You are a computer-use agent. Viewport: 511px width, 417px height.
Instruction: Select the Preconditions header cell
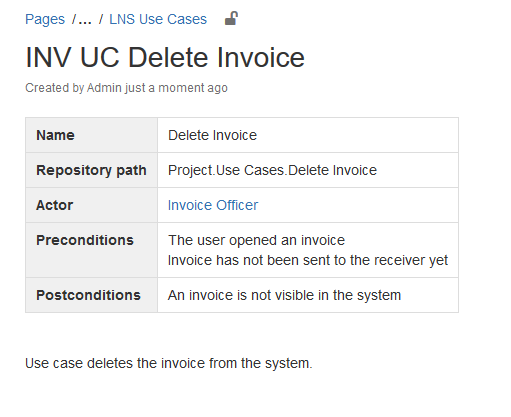91,250
